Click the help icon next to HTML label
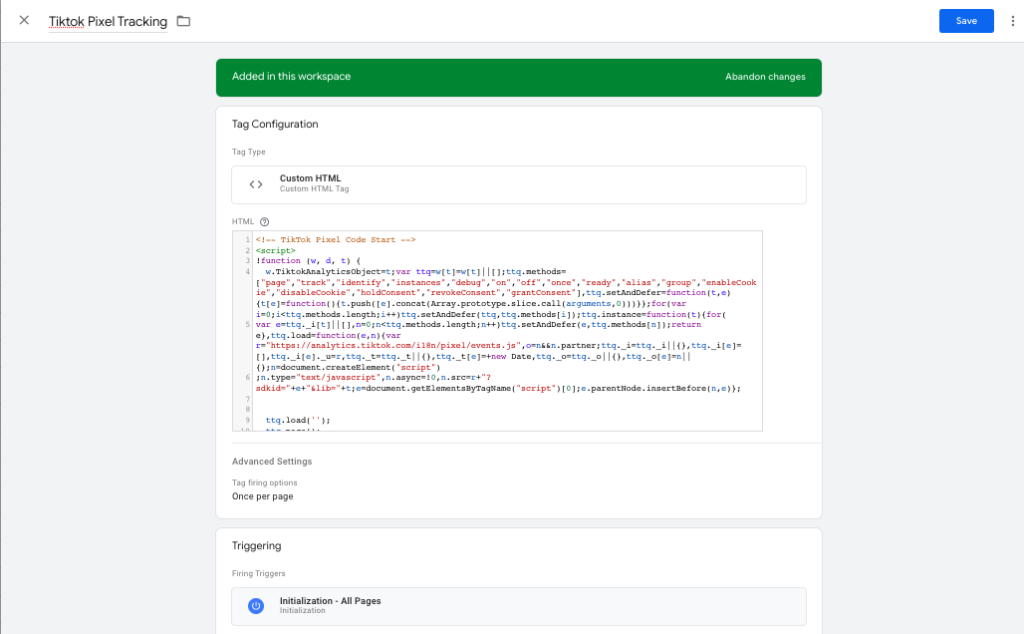The height and width of the screenshot is (634, 1024). (265, 222)
